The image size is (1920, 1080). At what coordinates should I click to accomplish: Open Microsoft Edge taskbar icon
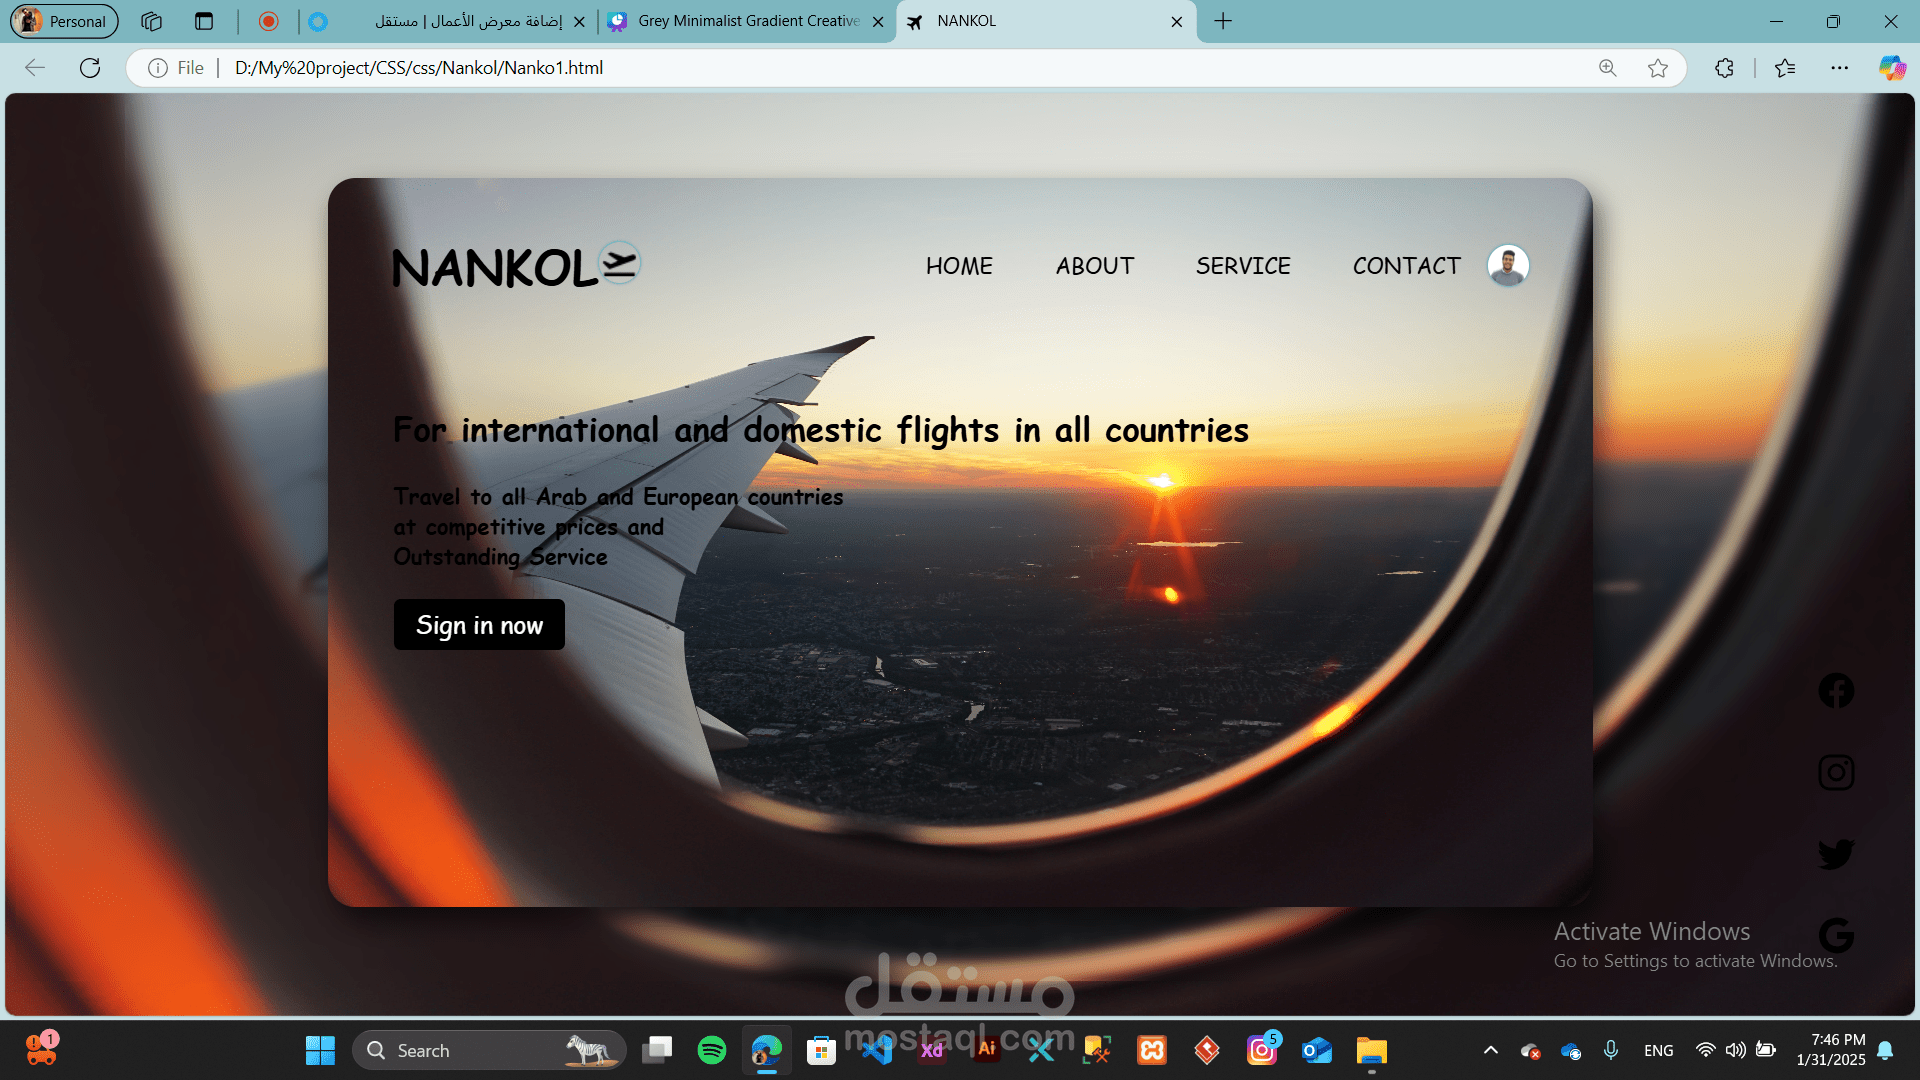click(767, 1050)
